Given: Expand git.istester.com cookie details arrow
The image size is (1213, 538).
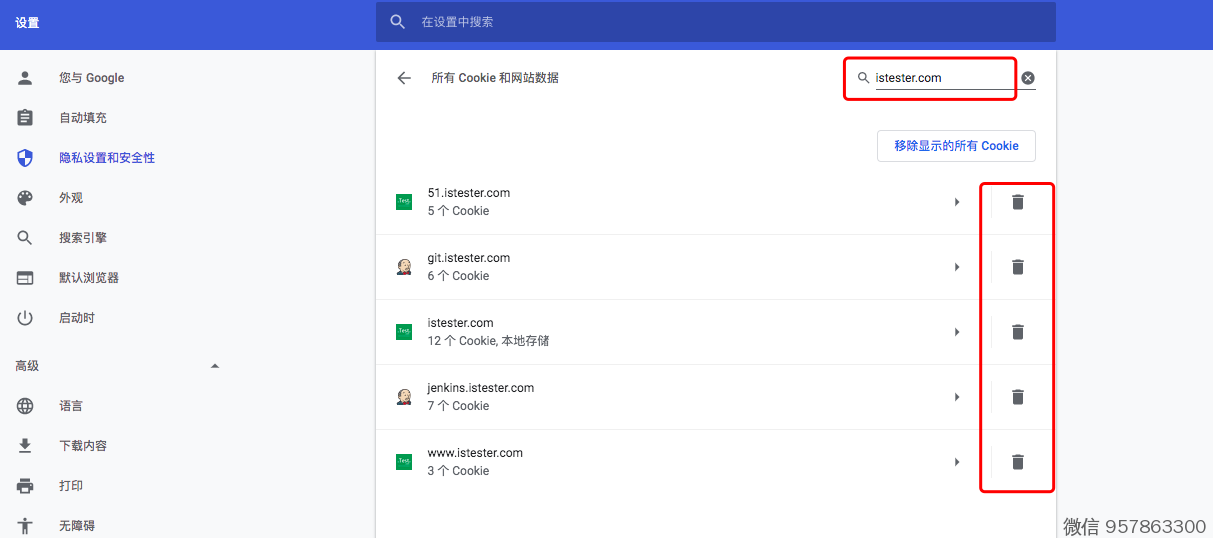Looking at the screenshot, I should click(x=957, y=267).
